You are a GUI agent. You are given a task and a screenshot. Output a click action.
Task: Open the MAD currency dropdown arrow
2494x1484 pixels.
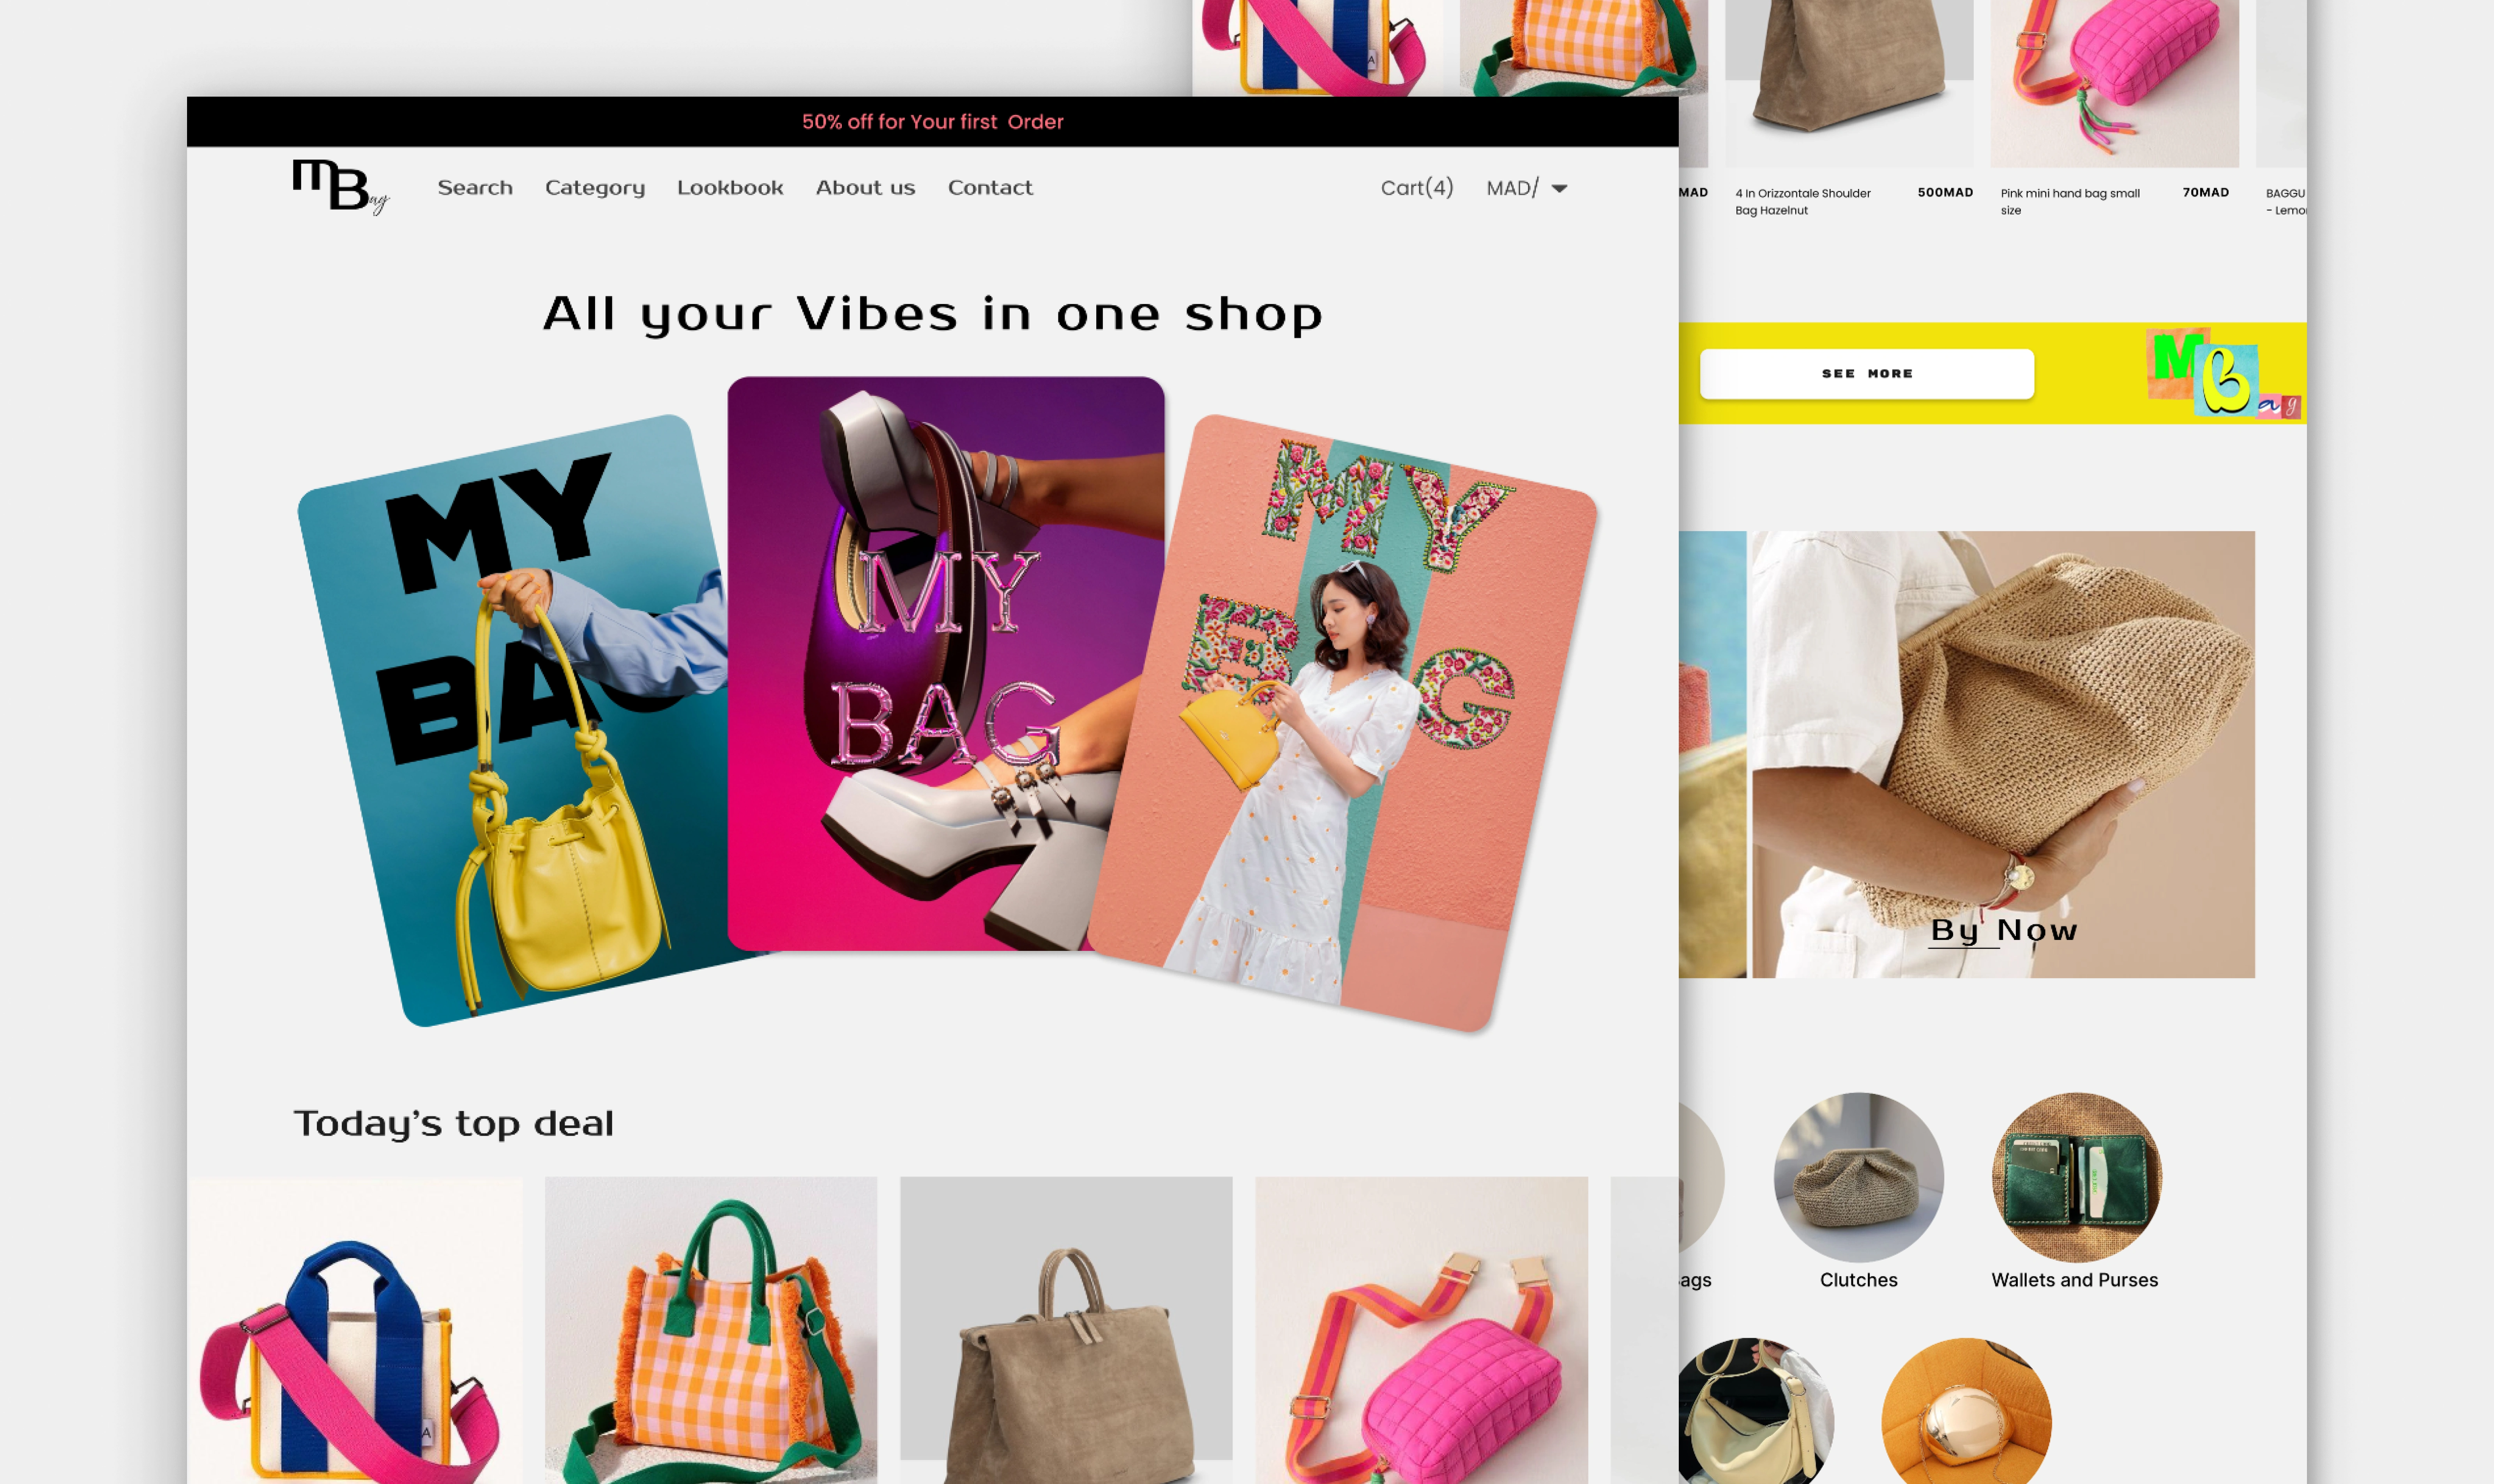1559,188
